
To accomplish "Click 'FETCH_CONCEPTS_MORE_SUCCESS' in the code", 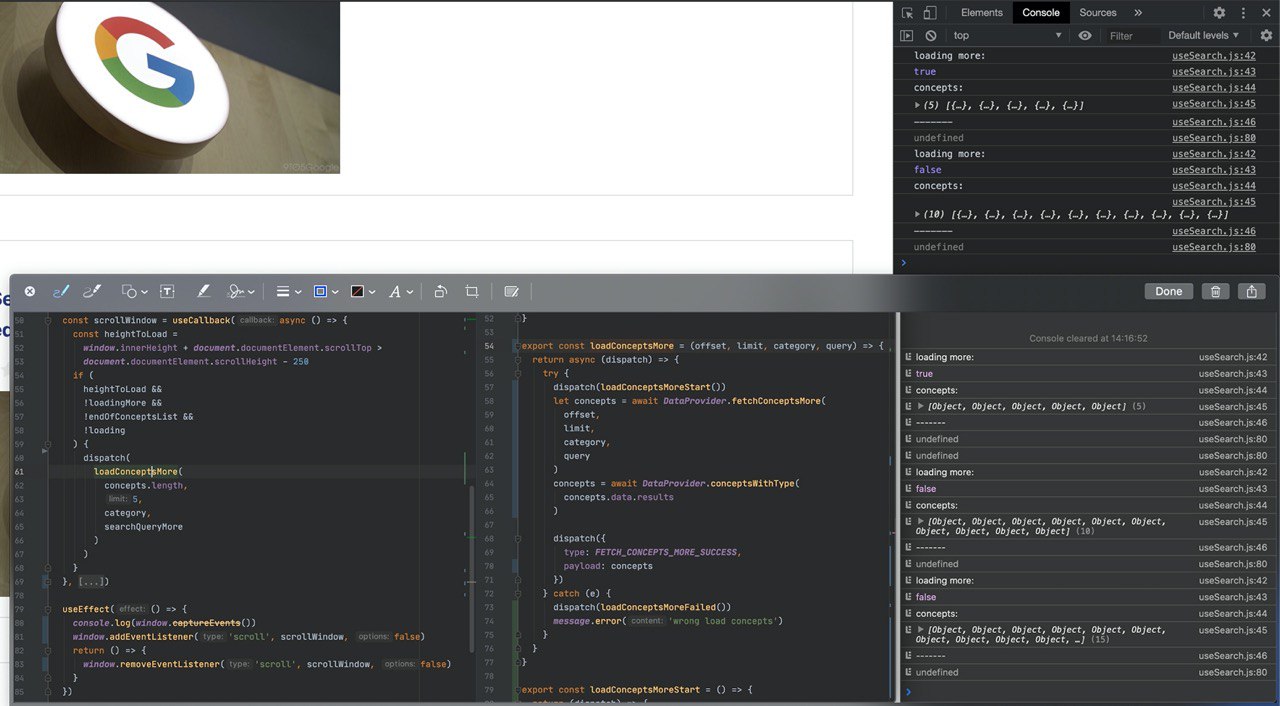I will pos(667,552).
